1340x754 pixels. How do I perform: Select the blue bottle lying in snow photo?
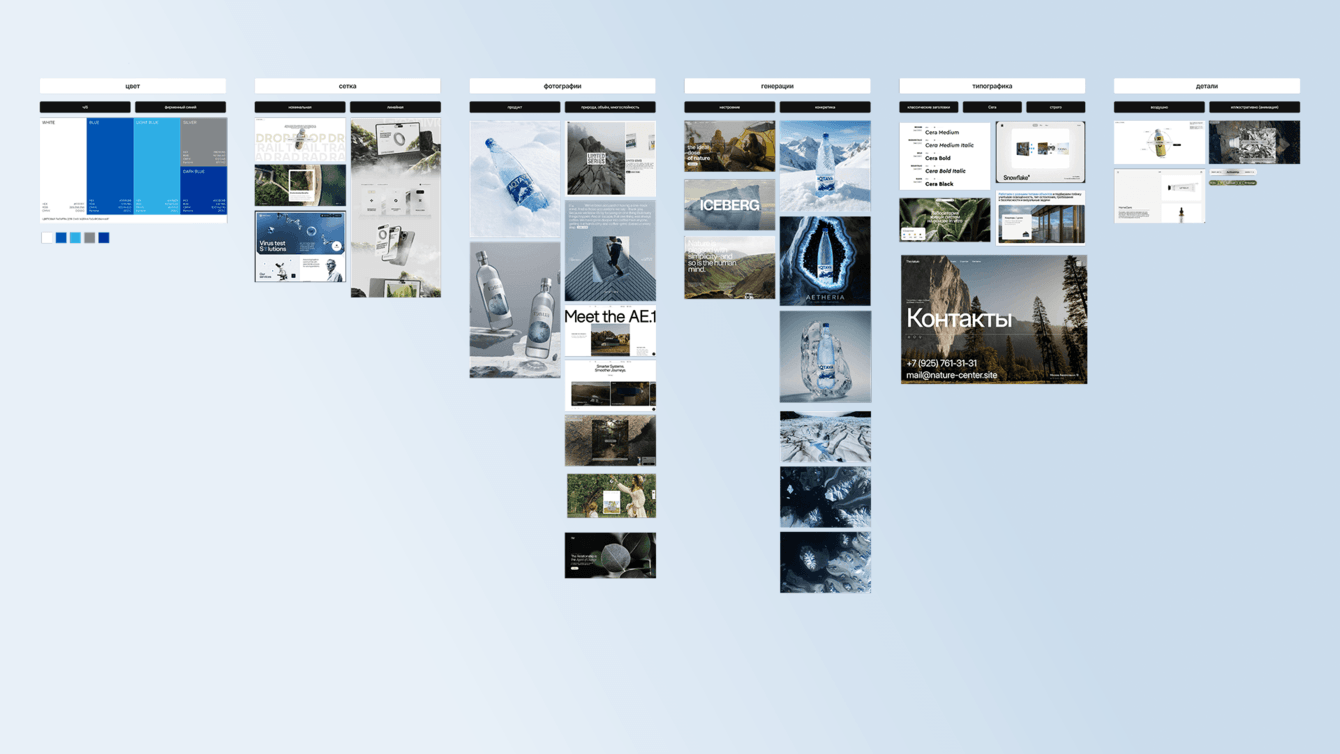click(515, 179)
